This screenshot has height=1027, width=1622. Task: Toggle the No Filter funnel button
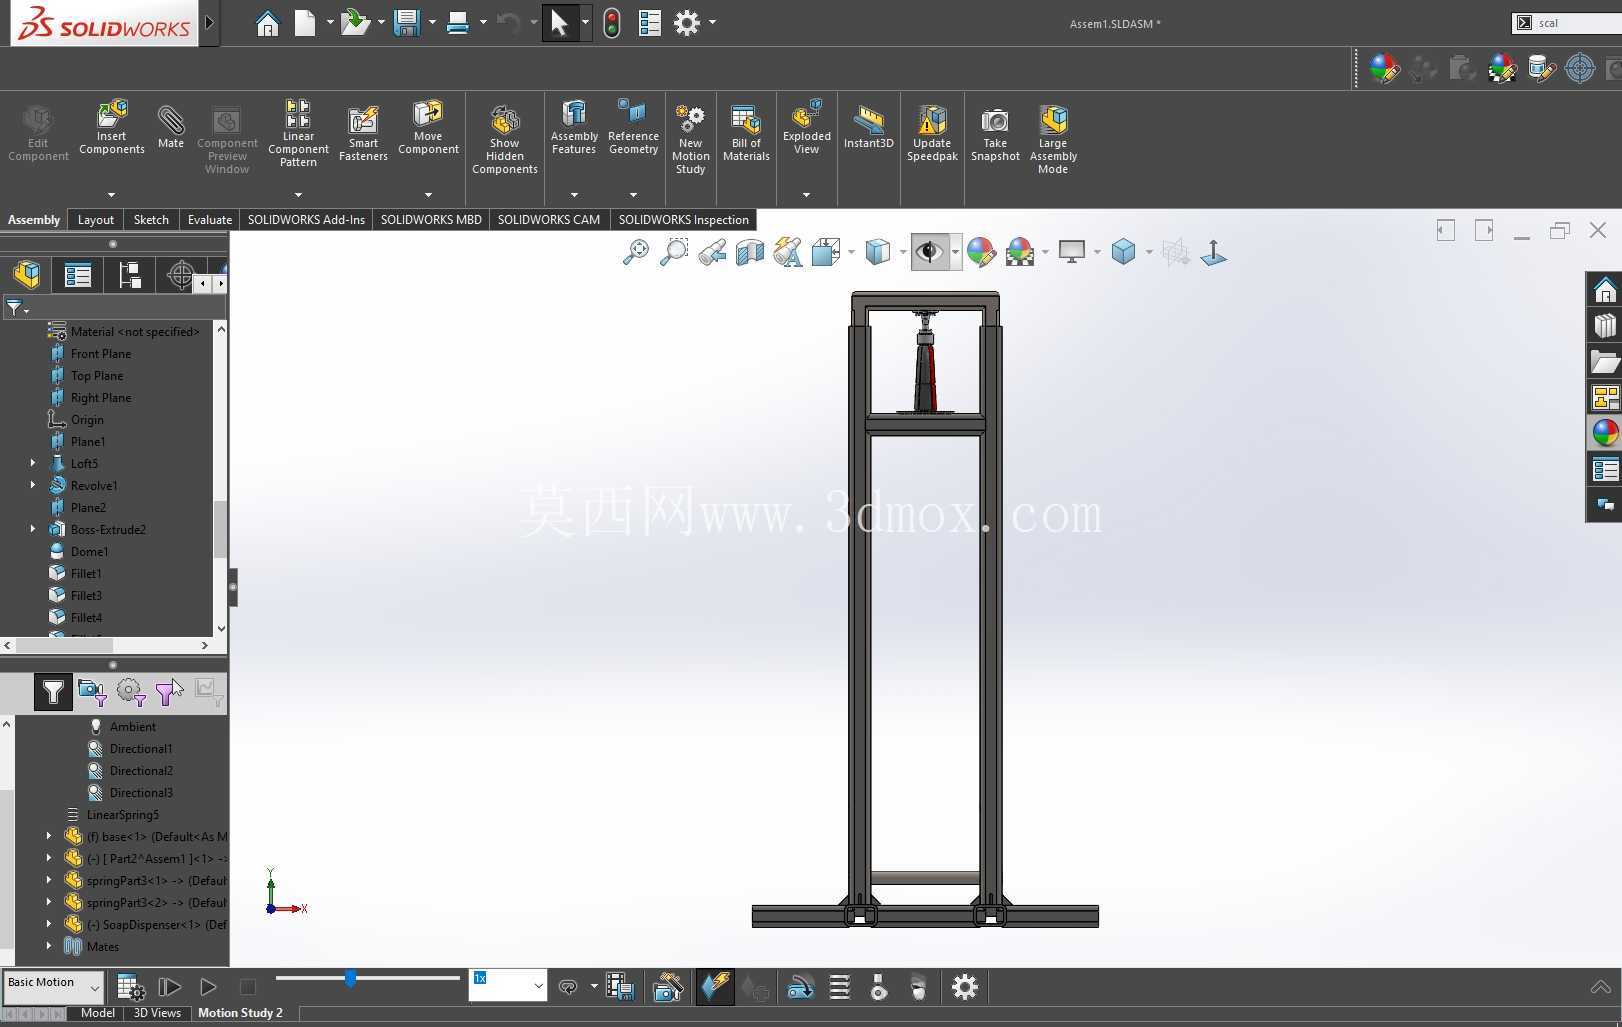point(53,691)
